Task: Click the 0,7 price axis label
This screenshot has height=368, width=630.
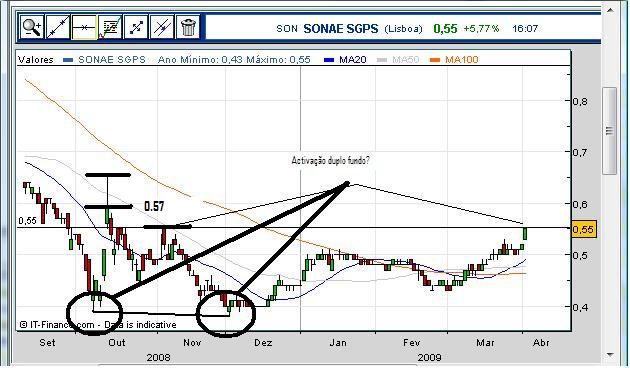Action: [580, 152]
